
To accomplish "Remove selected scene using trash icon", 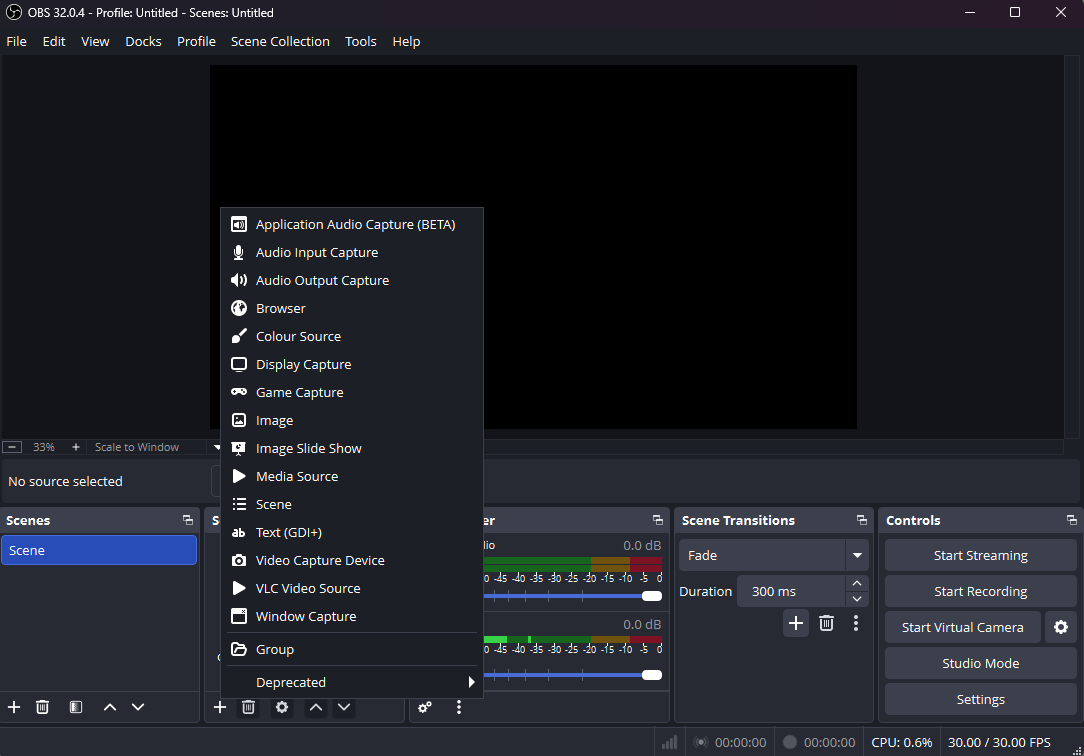I will click(x=42, y=707).
